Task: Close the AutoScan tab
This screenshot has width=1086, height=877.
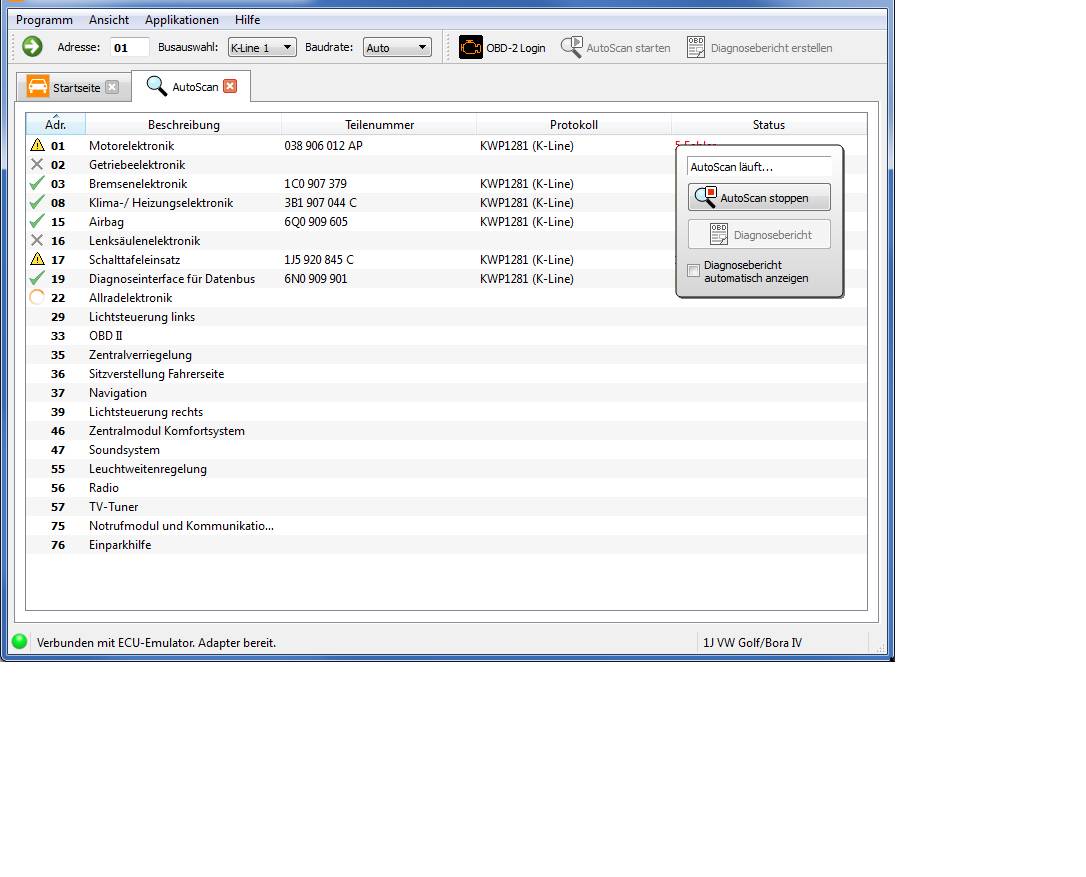Action: coord(230,86)
